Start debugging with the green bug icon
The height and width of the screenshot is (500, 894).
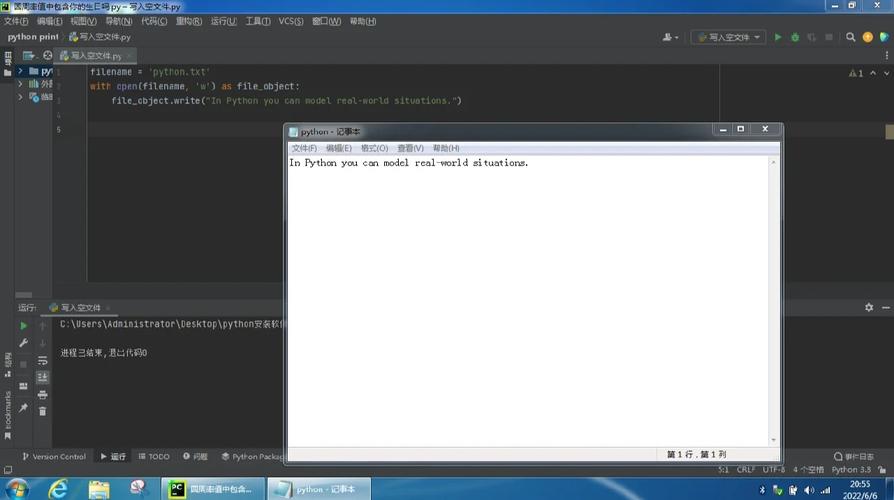point(795,37)
